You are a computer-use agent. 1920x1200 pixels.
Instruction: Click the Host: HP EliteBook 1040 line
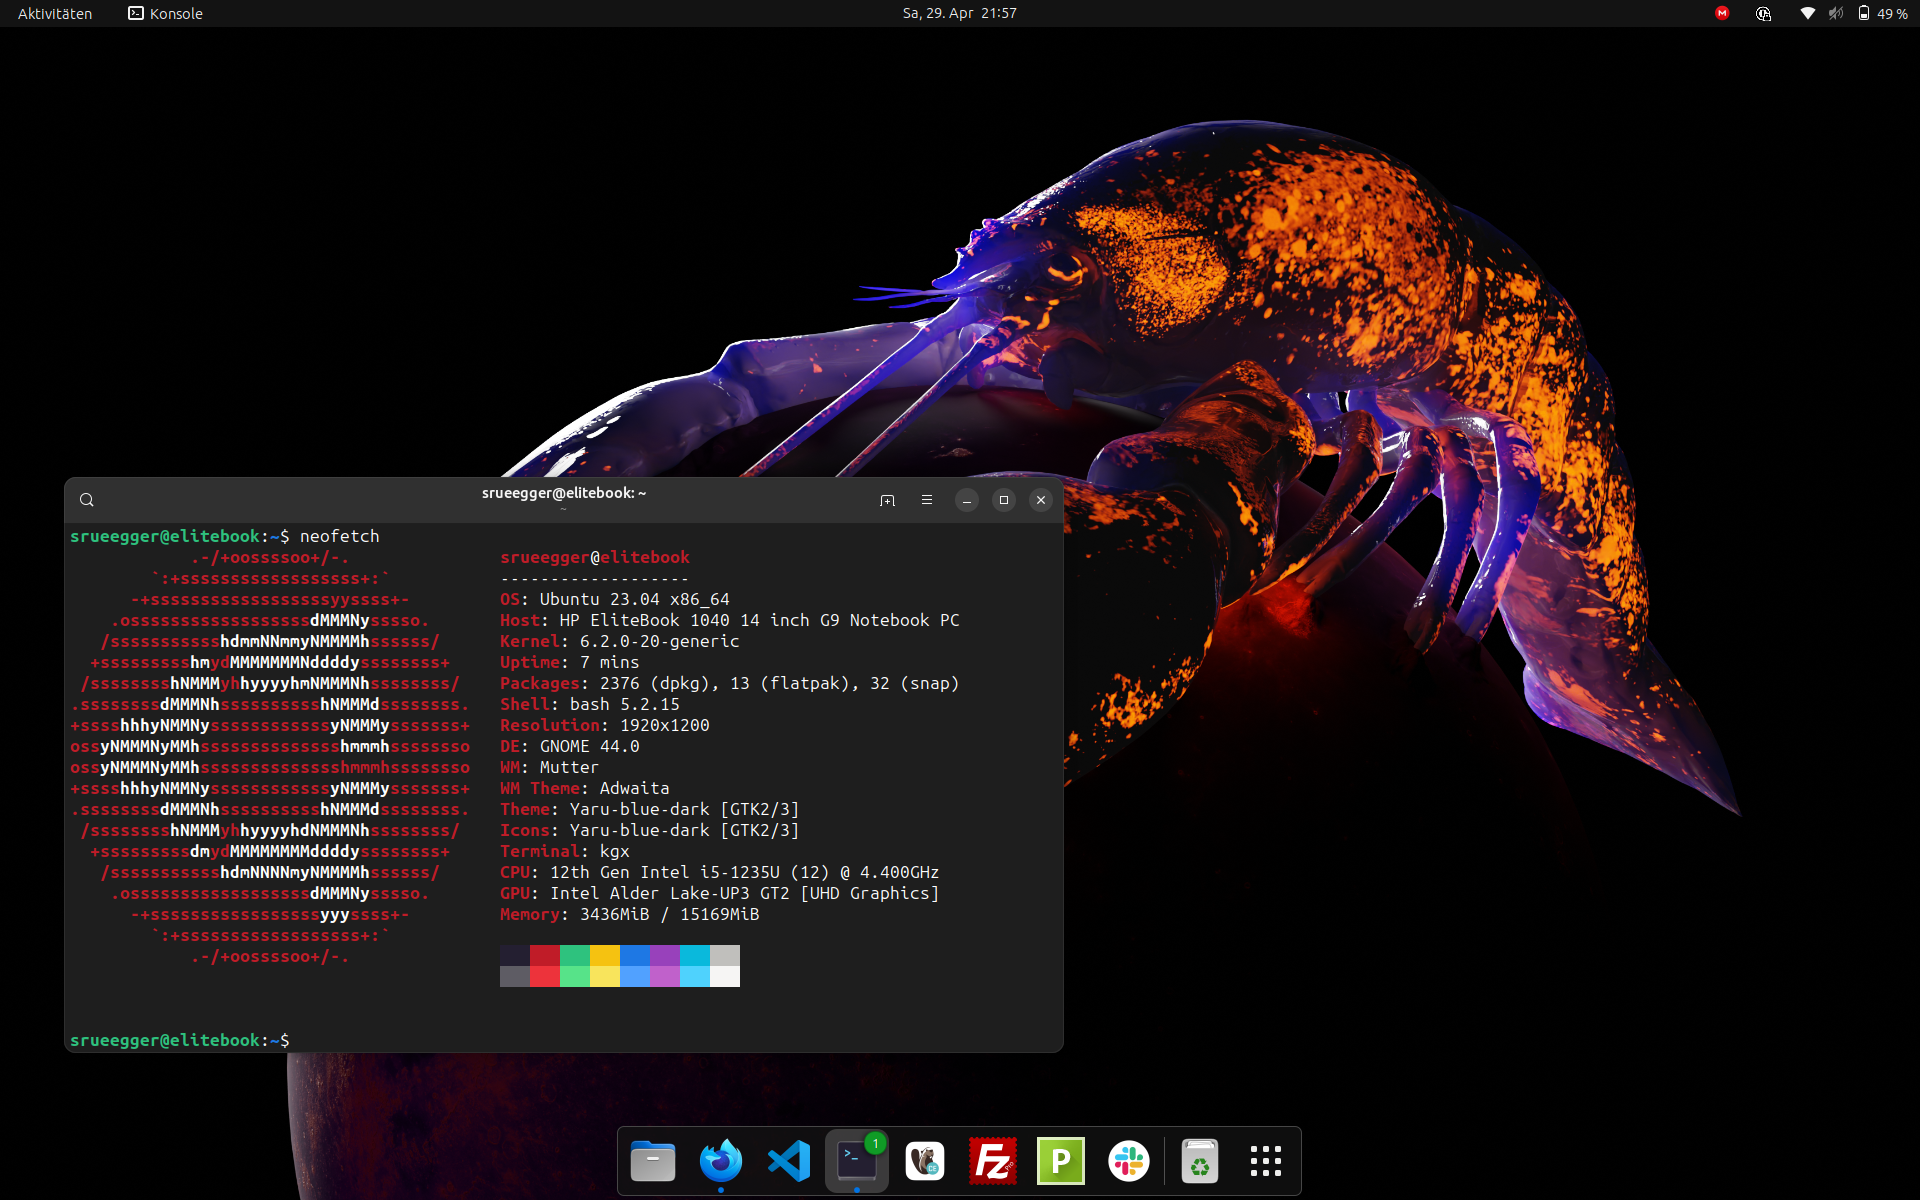tap(730, 620)
